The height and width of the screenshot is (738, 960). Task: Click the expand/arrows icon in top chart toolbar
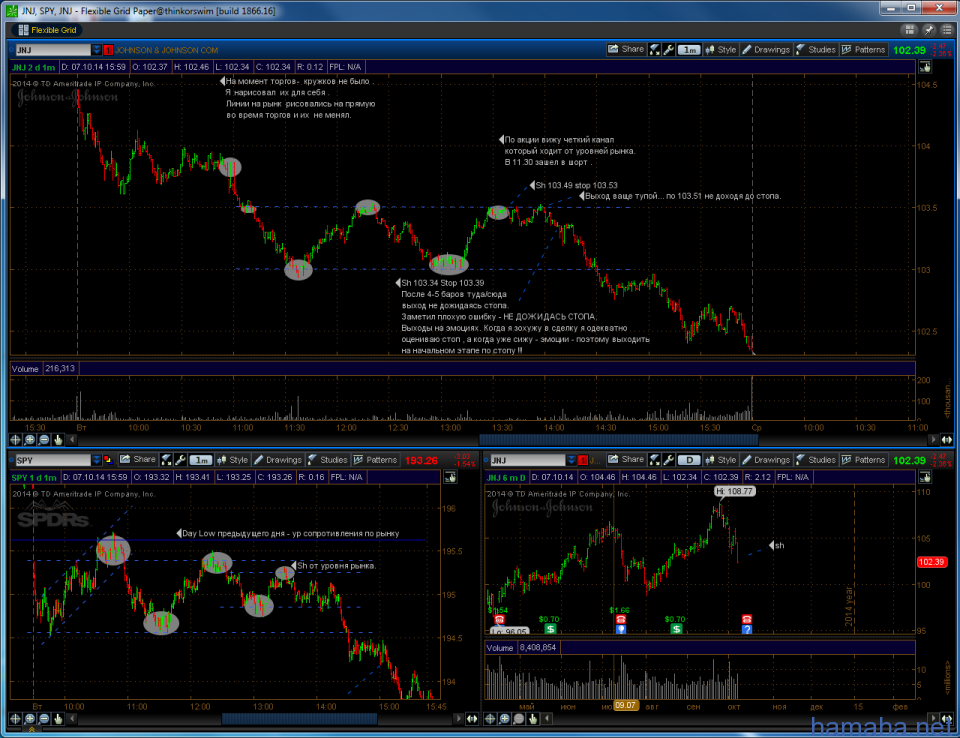pyautogui.click(x=654, y=50)
